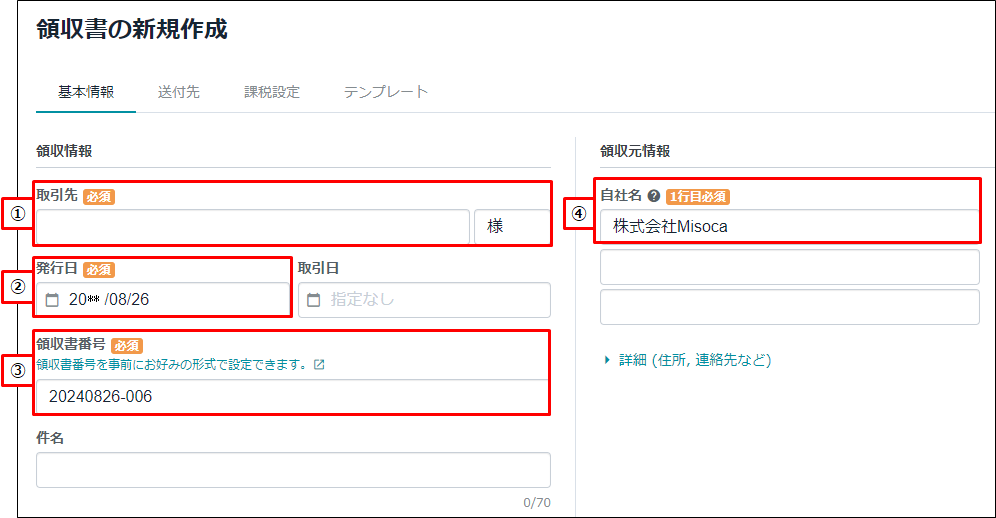The image size is (996, 518).
Task: Click the 取引日 field showing 指定なし
Action: 424,300
